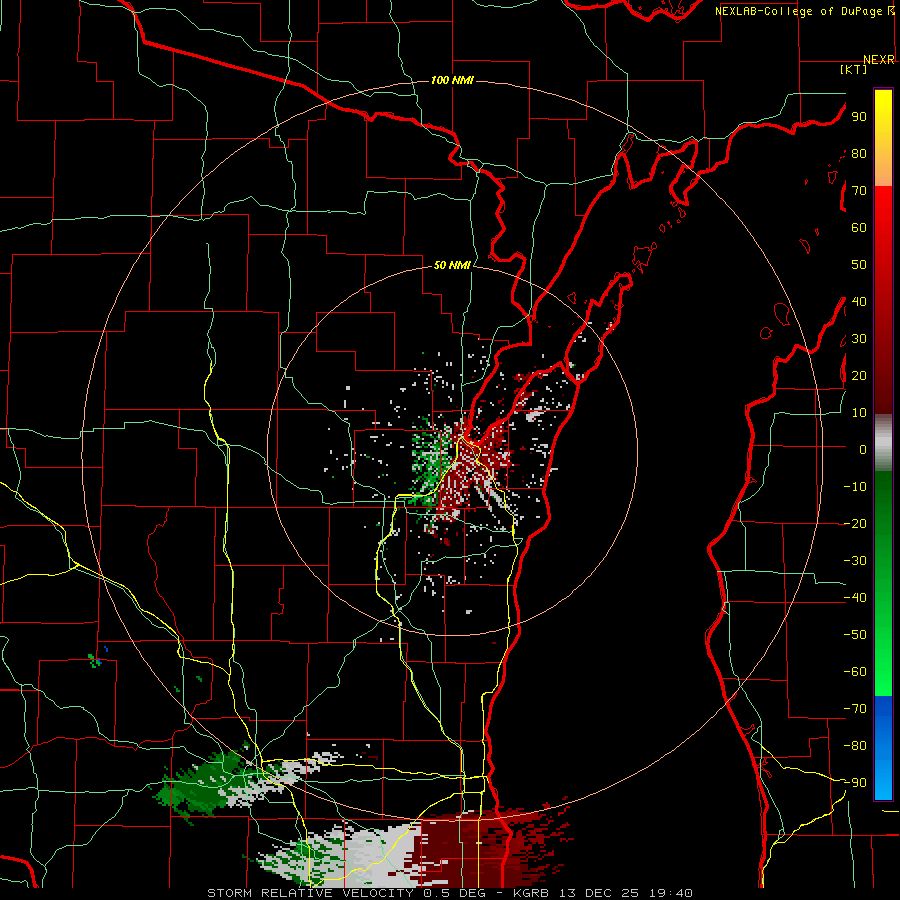This screenshot has width=900, height=900.
Task: Click the positive 90 value on velocity scale
Action: tap(859, 117)
